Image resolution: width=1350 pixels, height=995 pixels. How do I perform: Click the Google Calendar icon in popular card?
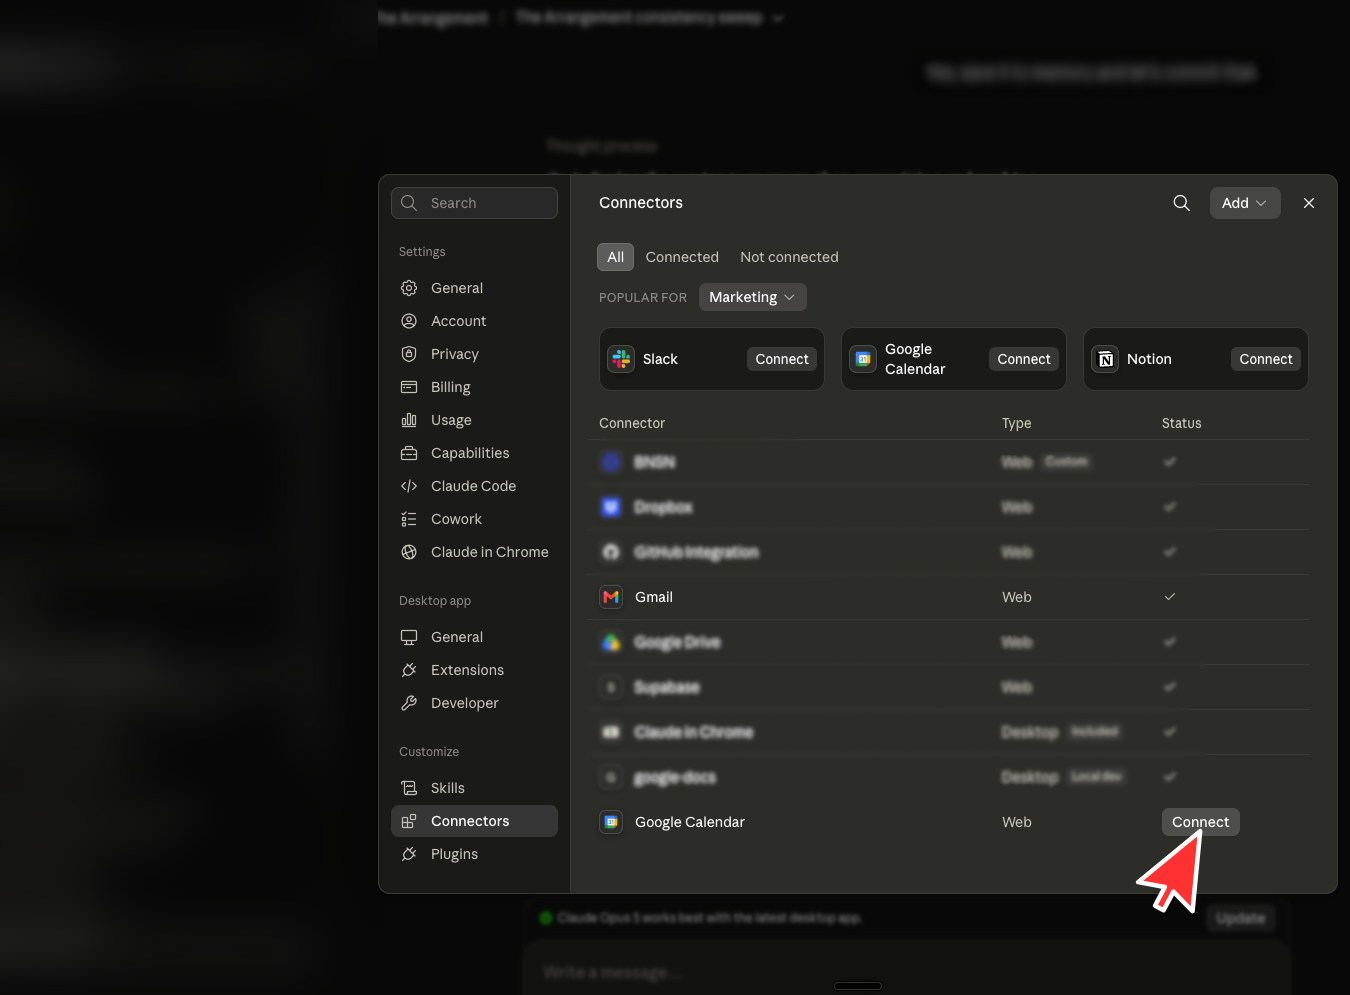click(x=863, y=359)
